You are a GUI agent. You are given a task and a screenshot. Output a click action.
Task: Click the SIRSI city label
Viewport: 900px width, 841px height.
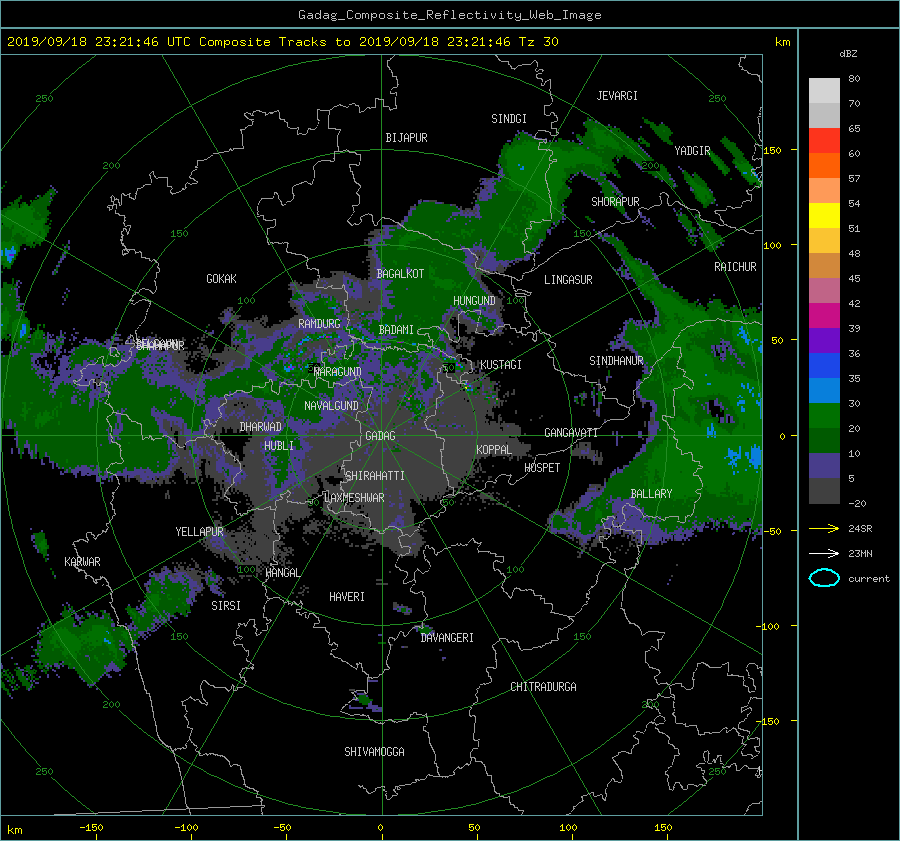coord(226,606)
